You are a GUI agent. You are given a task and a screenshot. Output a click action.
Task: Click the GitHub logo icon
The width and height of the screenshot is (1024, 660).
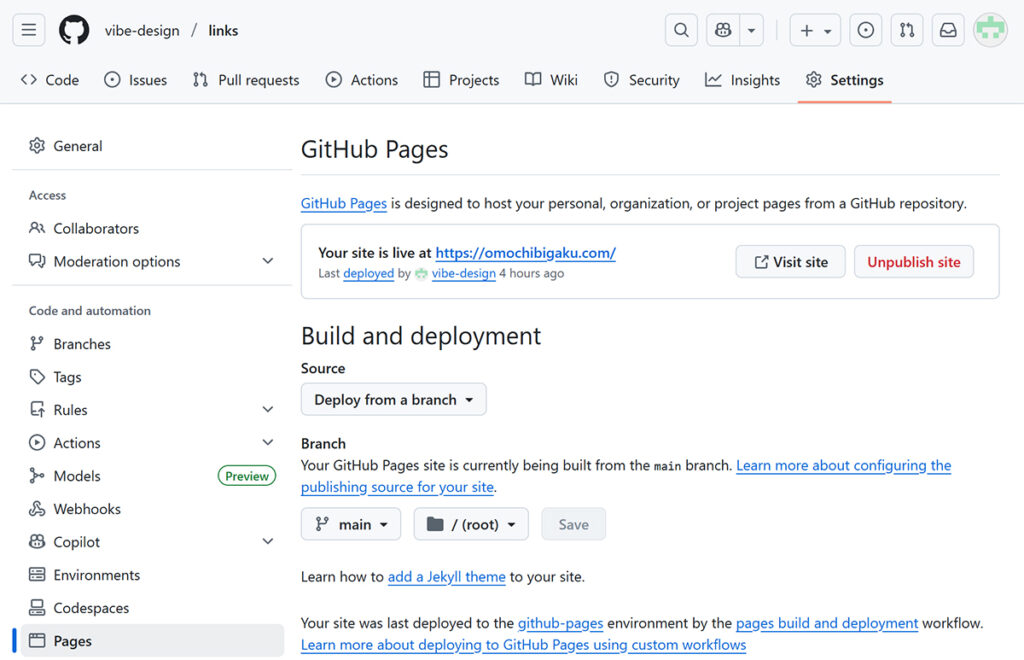74,30
